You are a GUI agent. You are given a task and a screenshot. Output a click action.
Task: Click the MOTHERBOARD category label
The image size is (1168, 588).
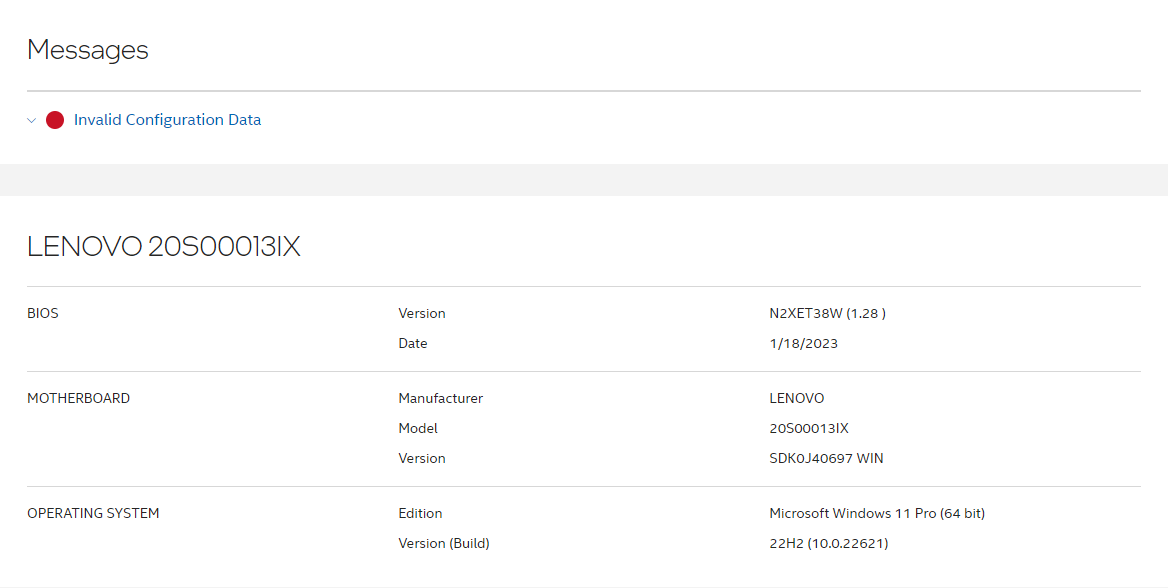coord(78,398)
